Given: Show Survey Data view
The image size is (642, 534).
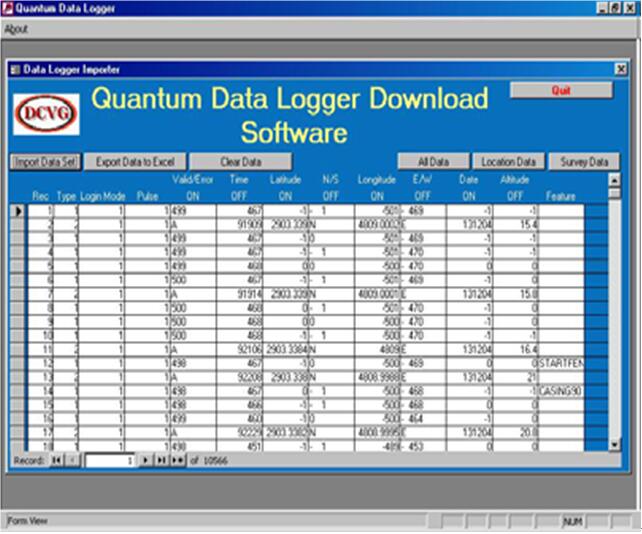Looking at the screenshot, I should pyautogui.click(x=584, y=162).
